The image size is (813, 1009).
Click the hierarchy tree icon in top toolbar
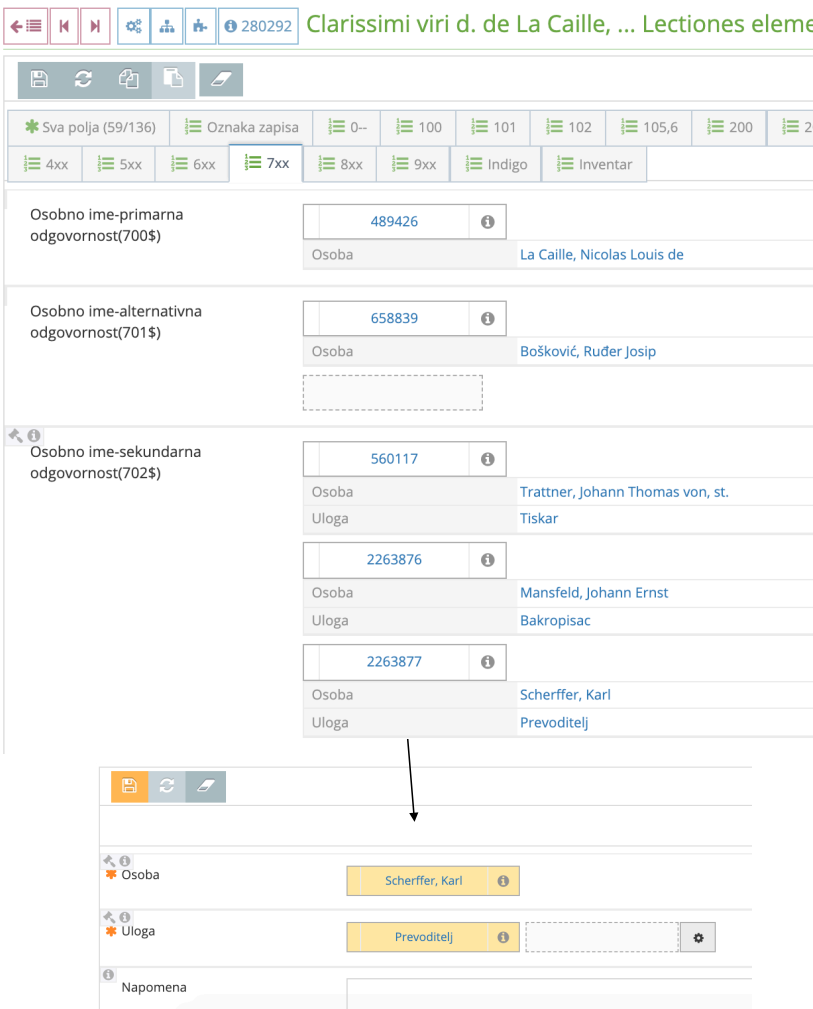pos(166,26)
